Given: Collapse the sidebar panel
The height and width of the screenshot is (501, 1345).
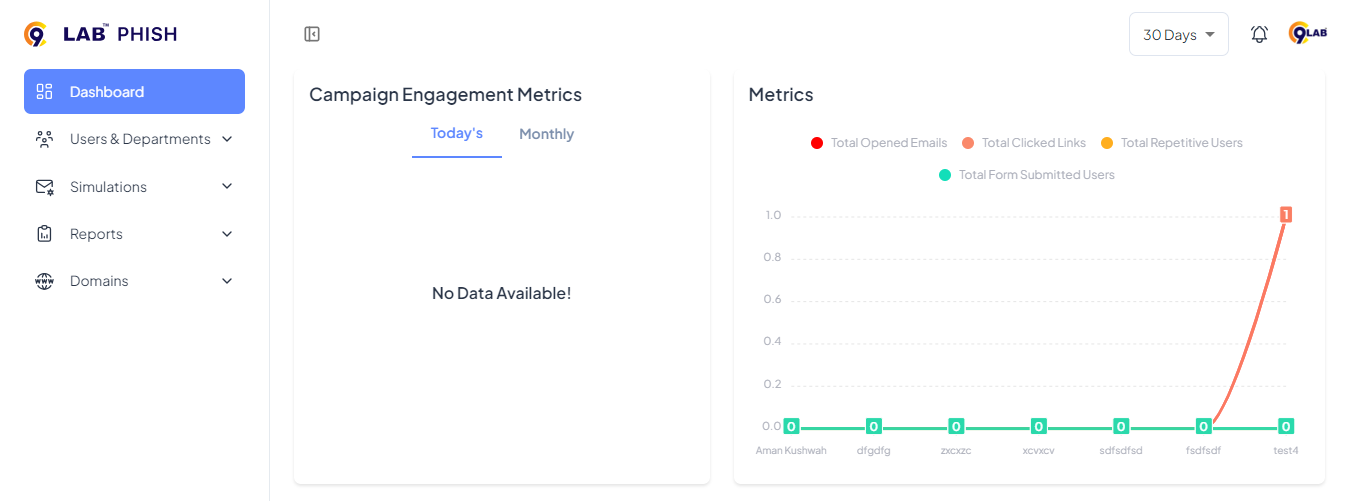Looking at the screenshot, I should point(312,35).
